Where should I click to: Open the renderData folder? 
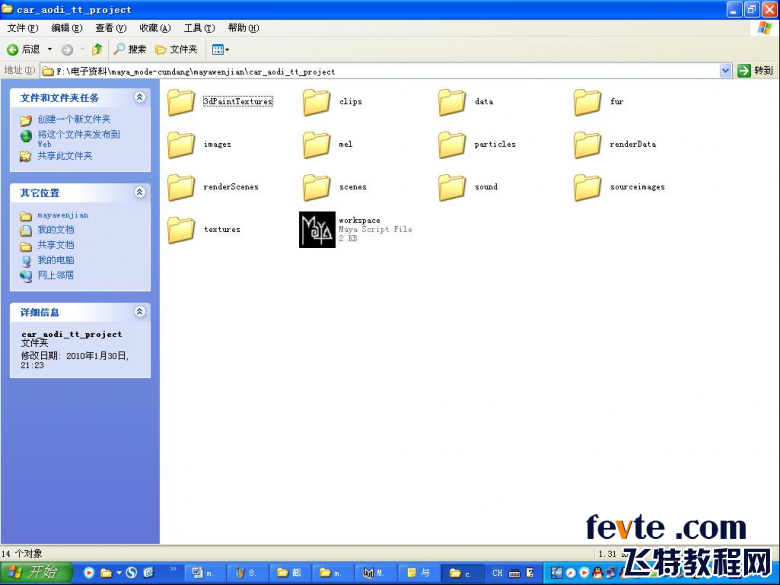[x=615, y=145]
